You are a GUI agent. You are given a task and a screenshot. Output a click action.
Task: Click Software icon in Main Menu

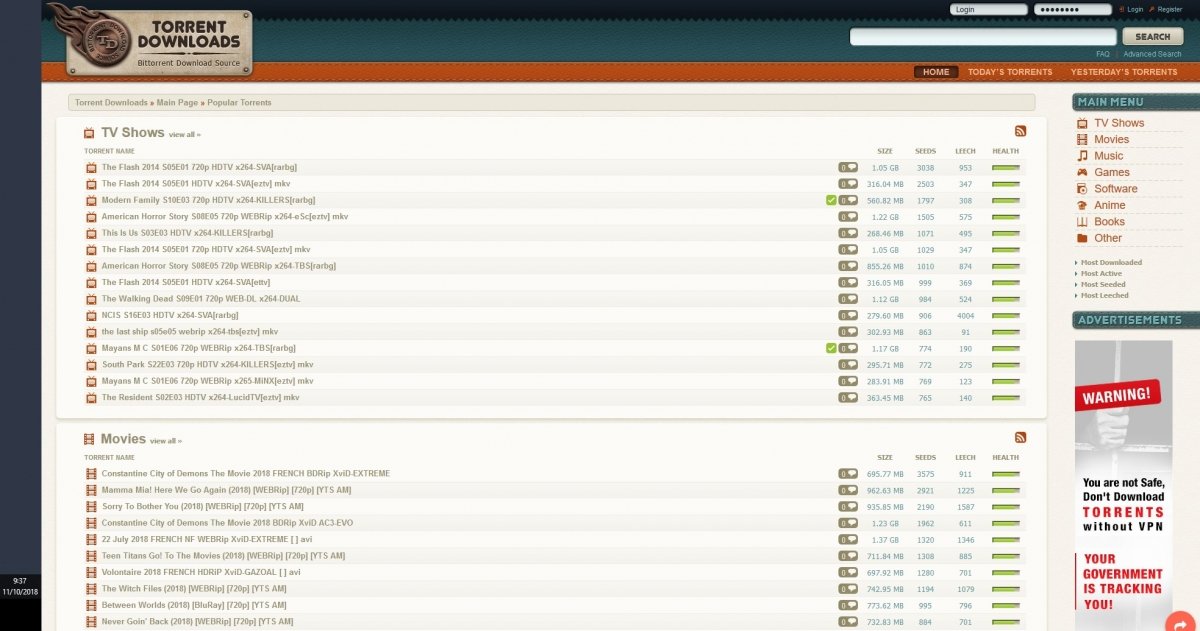(1082, 188)
